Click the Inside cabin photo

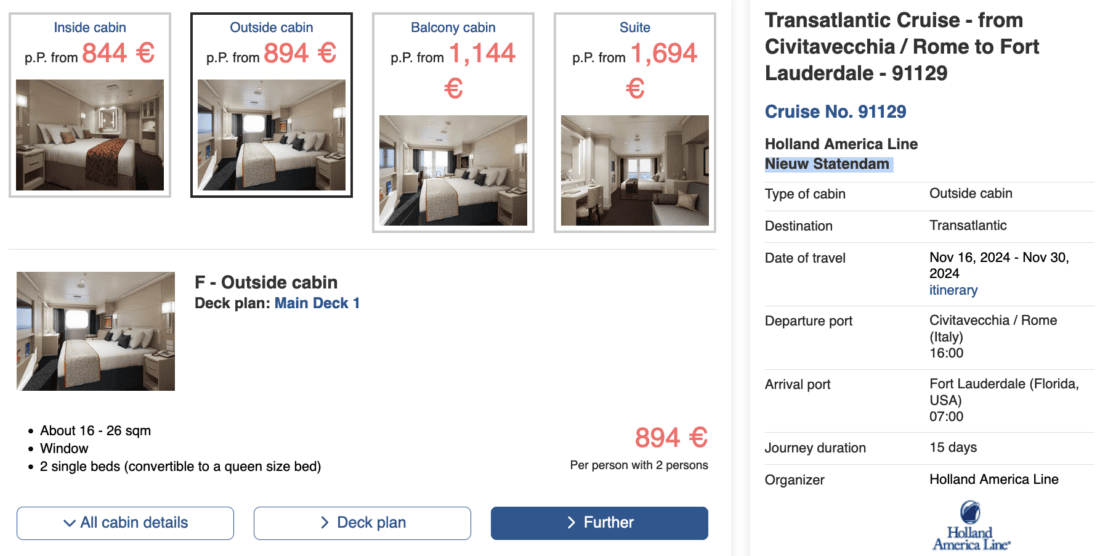coord(90,135)
